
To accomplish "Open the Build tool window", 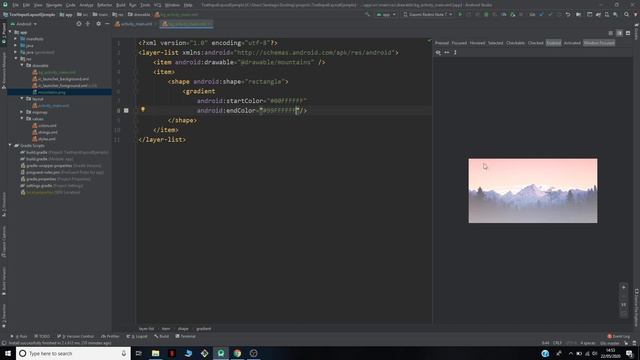I will point(162,336).
